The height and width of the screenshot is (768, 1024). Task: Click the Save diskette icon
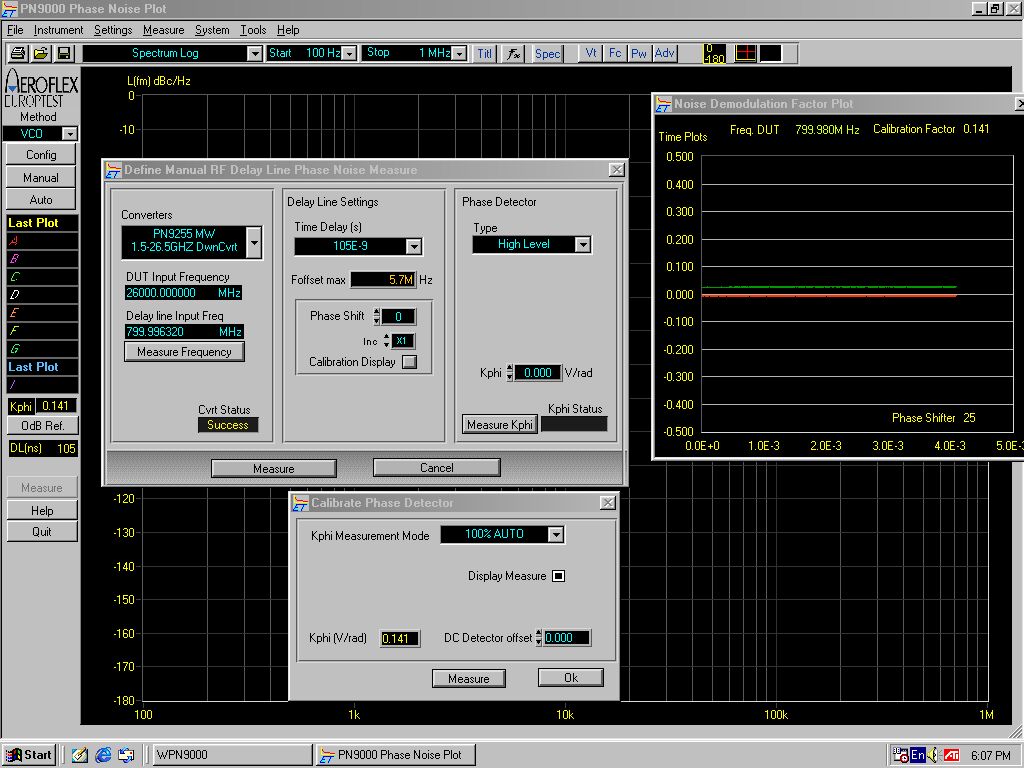64,54
